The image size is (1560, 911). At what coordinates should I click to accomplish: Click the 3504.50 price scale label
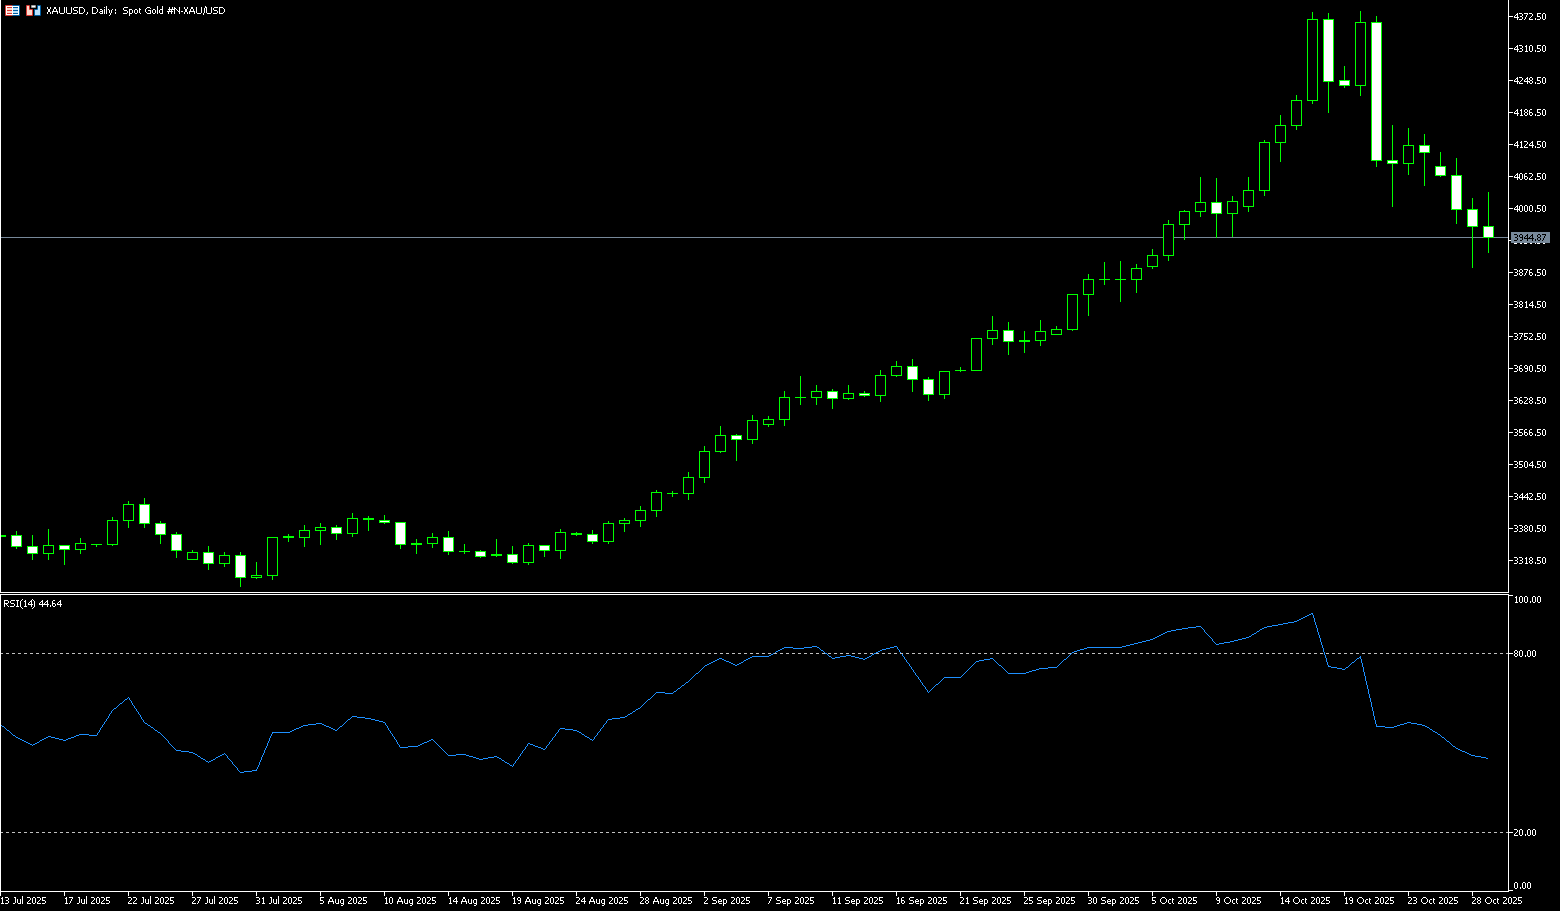[x=1530, y=465]
